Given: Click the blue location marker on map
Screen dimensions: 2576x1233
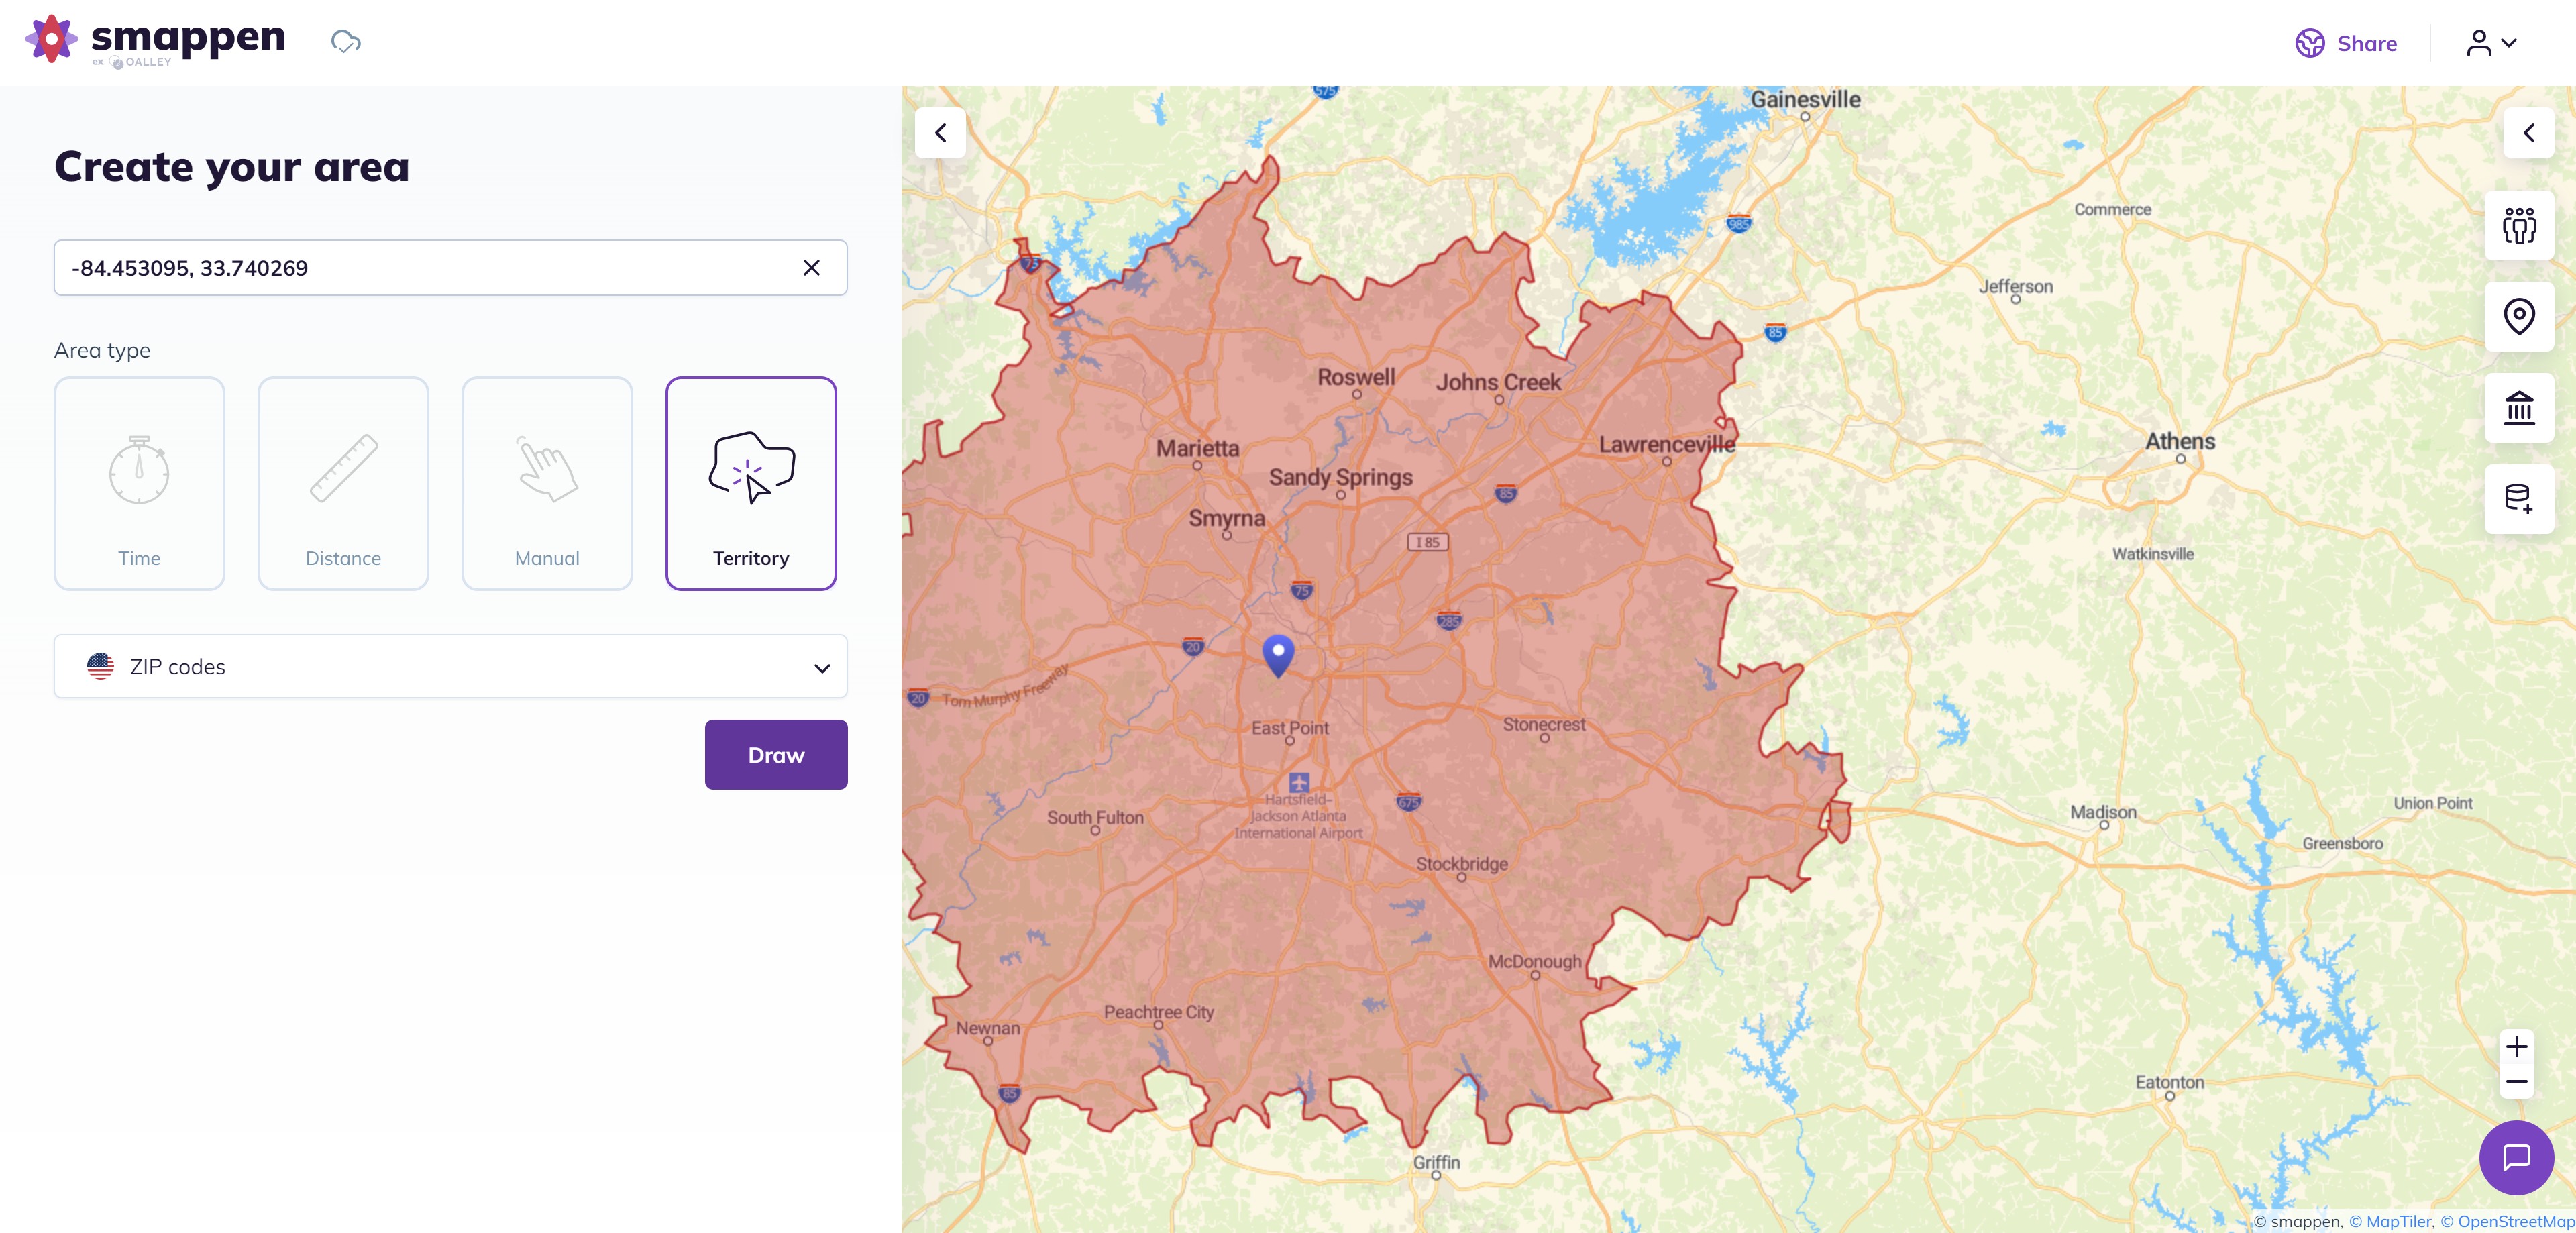Looking at the screenshot, I should click(1278, 654).
